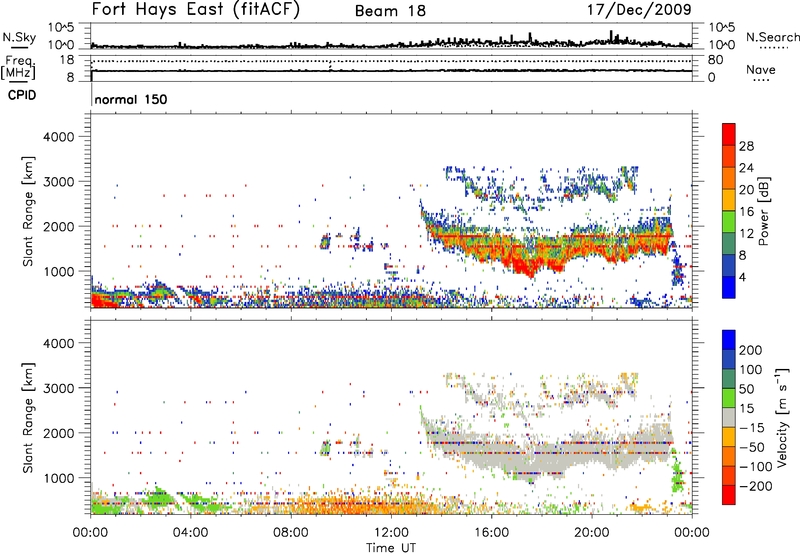Select the date "17/Dec/2009"
This screenshot has height=554, width=800.
pyautogui.click(x=639, y=9)
